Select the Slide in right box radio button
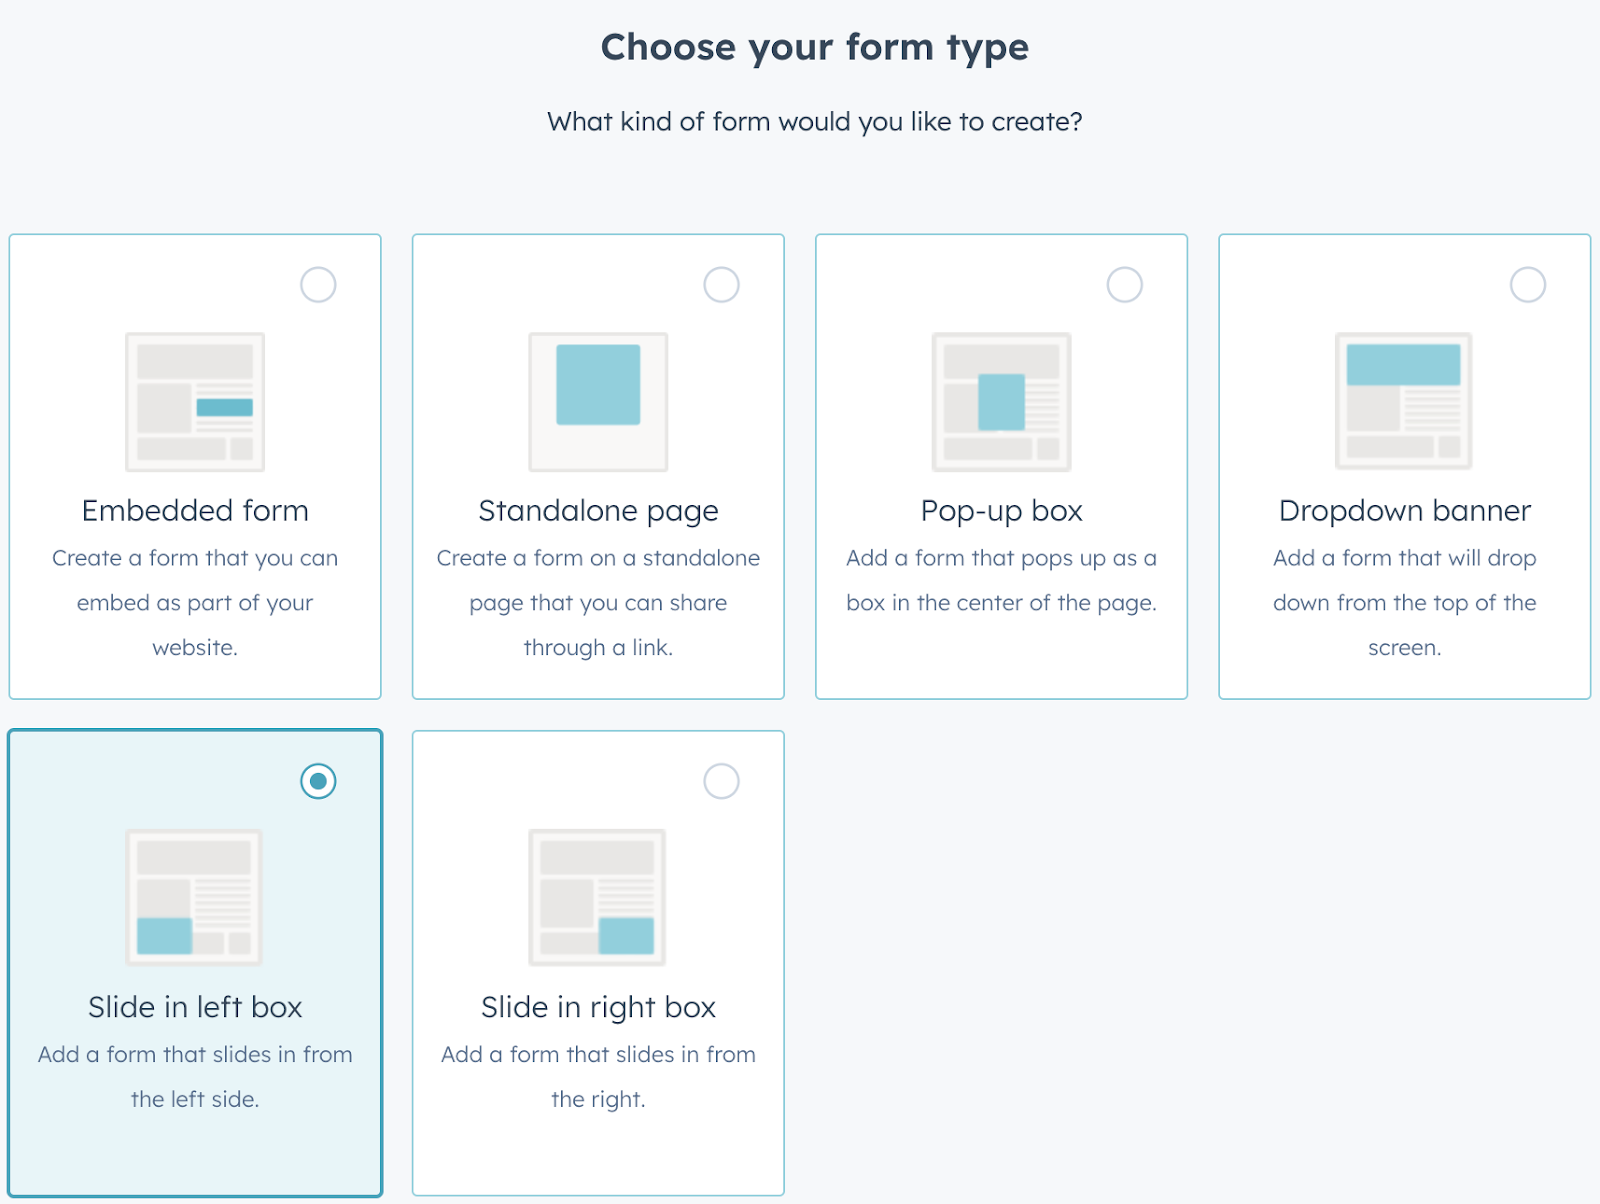Viewport: 1600px width, 1204px height. coord(721,781)
